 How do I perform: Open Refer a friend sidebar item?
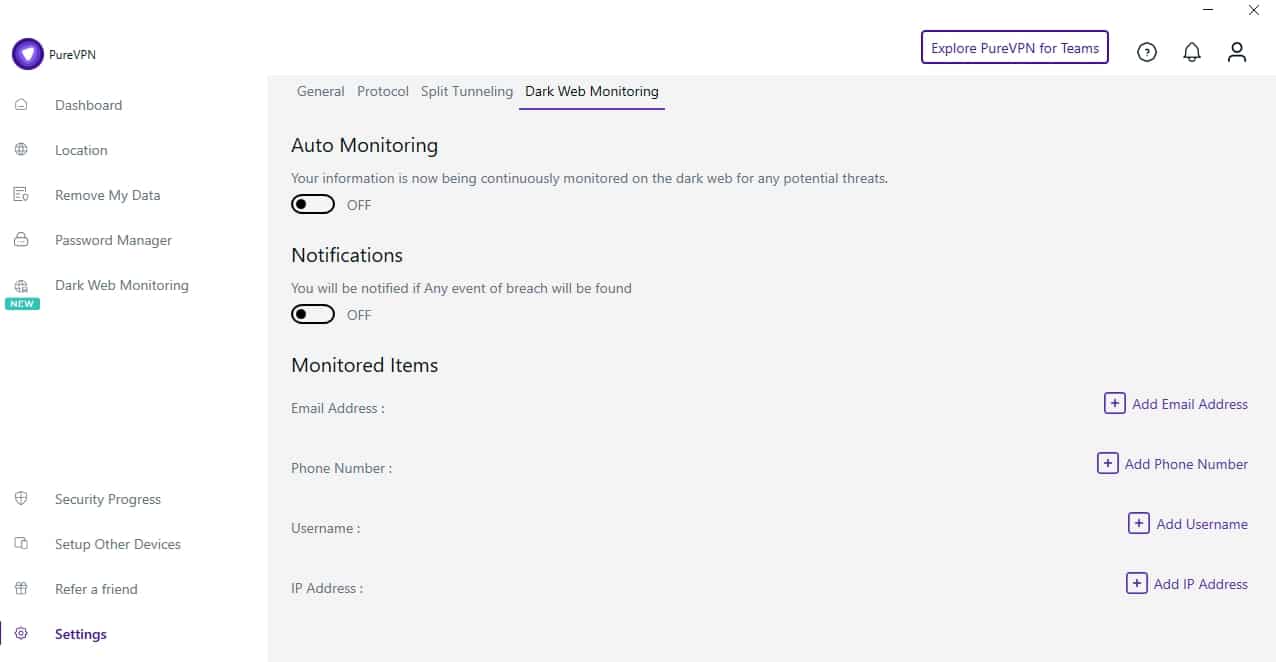pos(96,589)
